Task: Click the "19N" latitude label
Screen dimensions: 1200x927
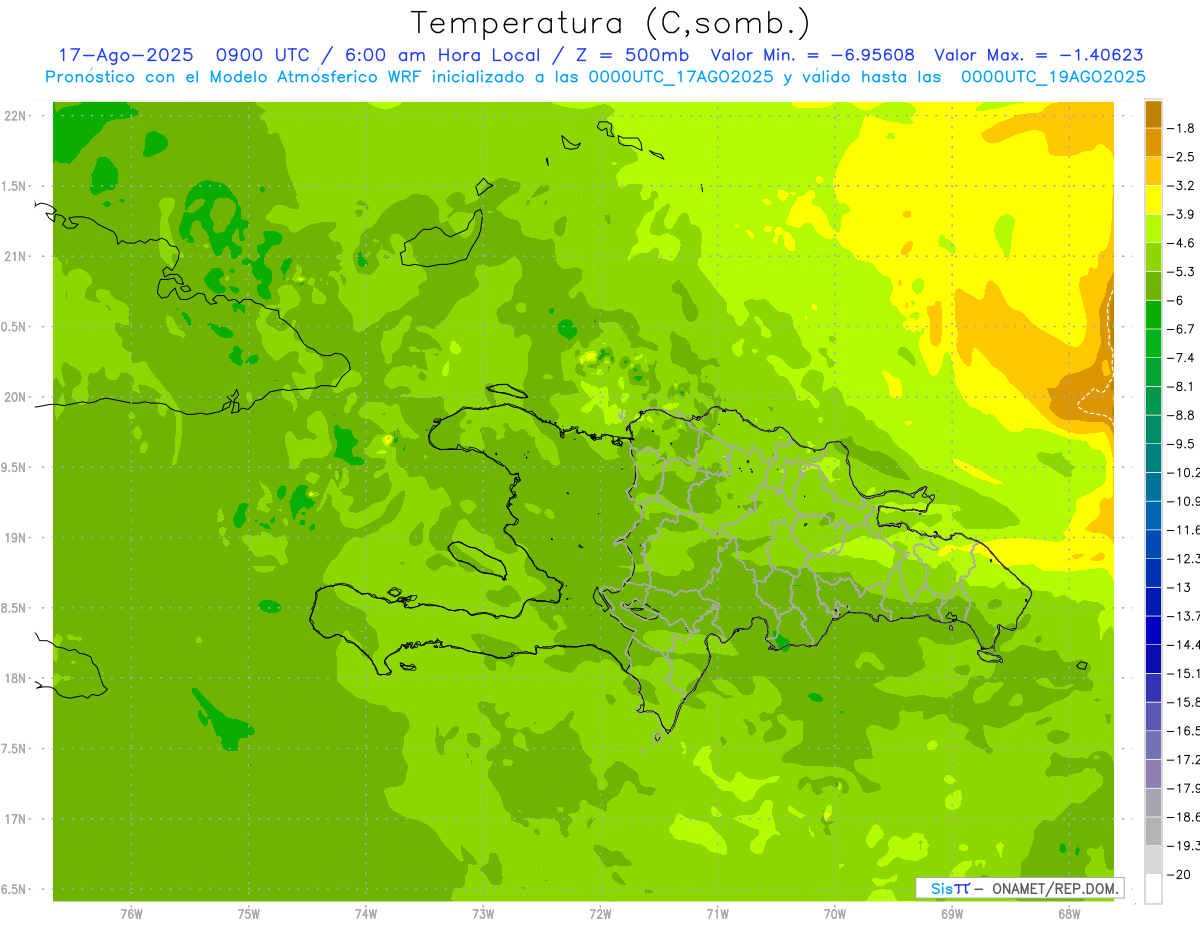Action: pyautogui.click(x=16, y=538)
